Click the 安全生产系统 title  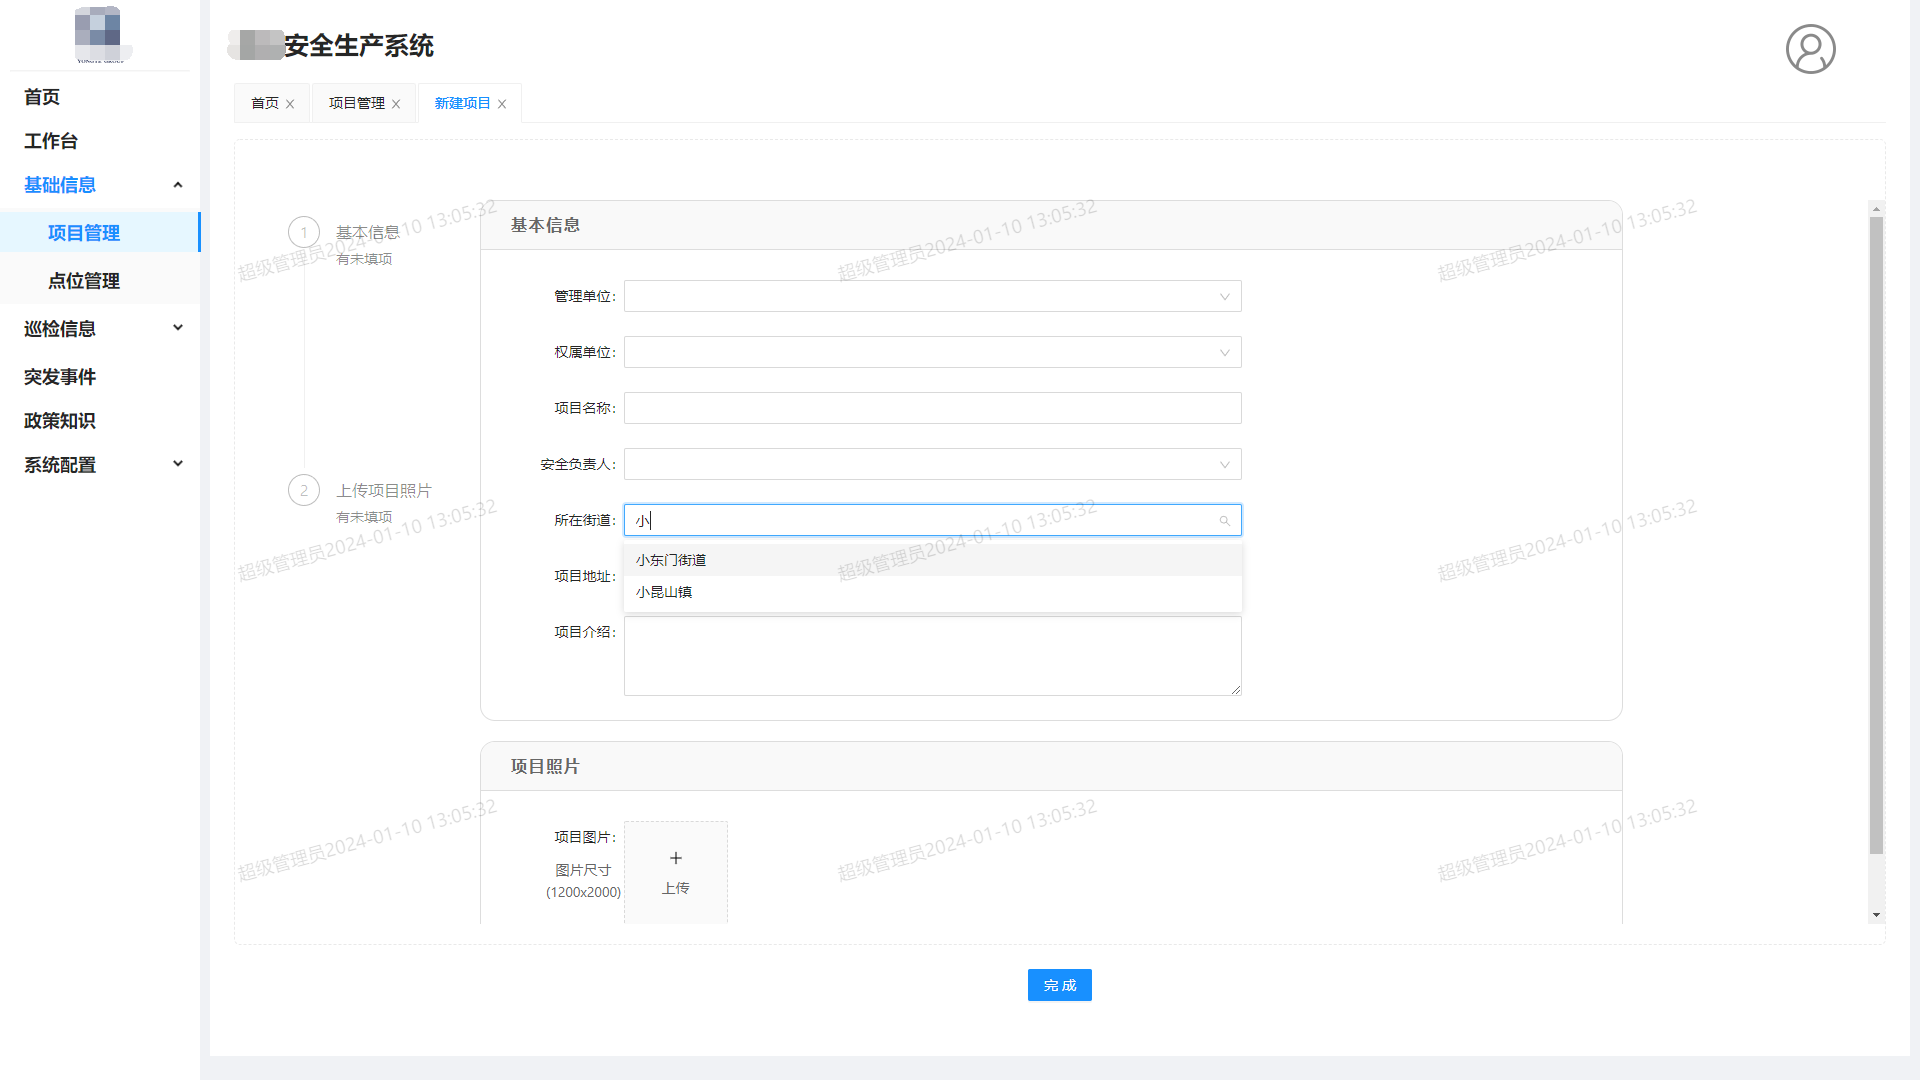(359, 46)
